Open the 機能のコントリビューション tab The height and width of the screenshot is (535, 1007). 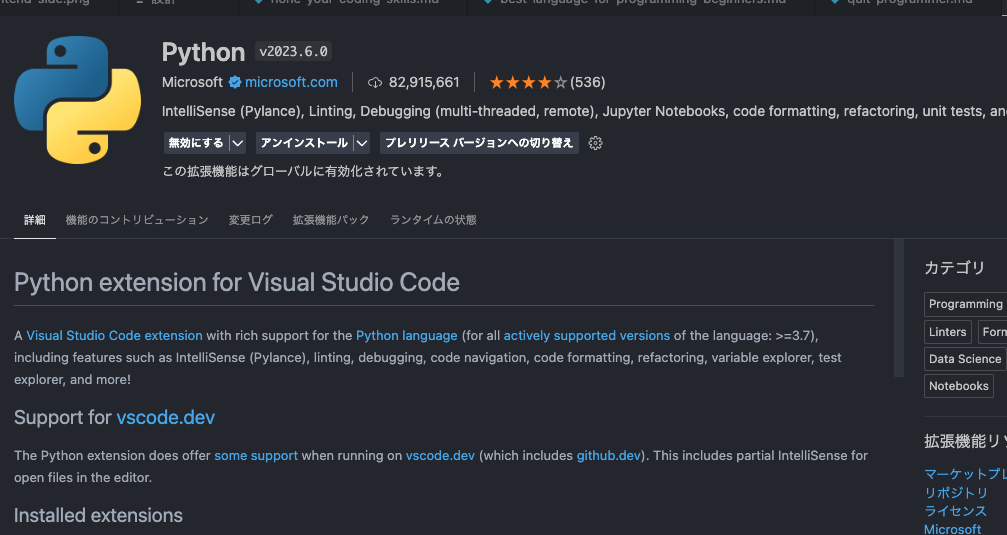pos(137,220)
